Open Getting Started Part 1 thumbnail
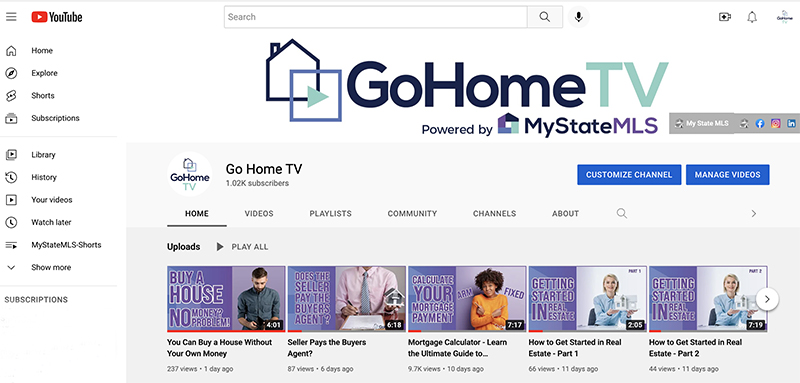This screenshot has height=383, width=800. coord(587,299)
